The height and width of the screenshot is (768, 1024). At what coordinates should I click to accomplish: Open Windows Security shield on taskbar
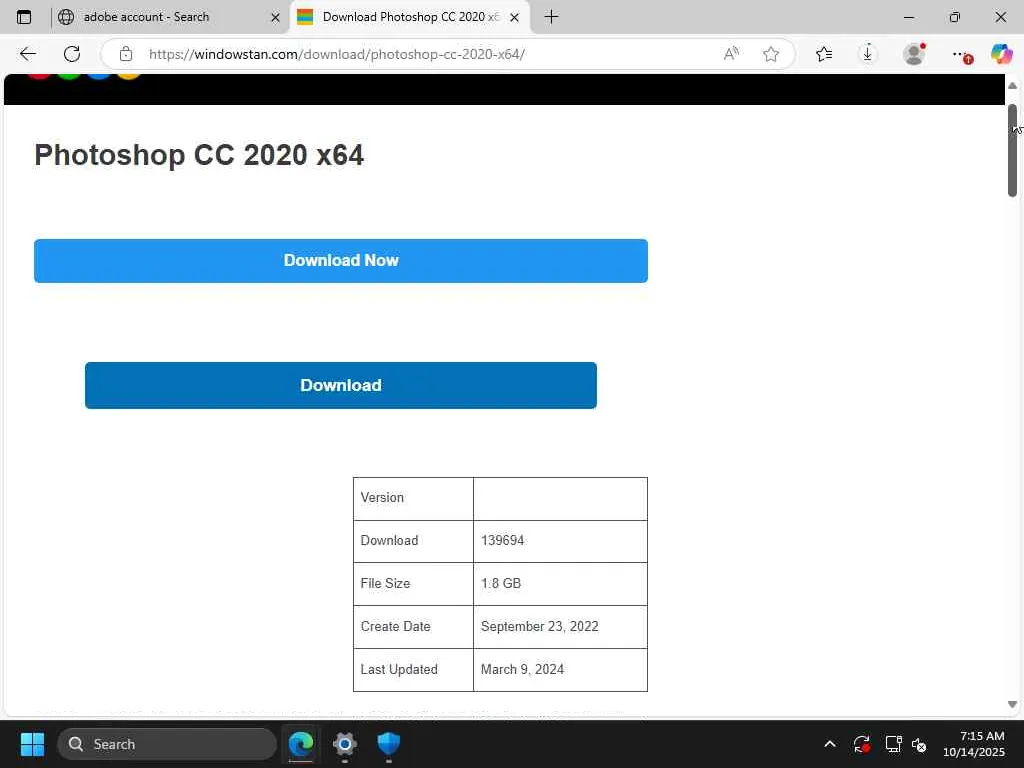(389, 744)
